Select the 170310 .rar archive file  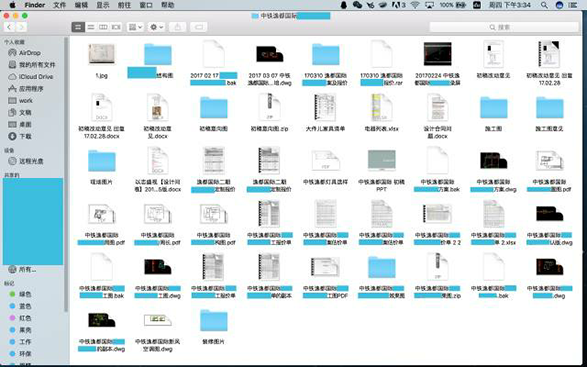(381, 63)
